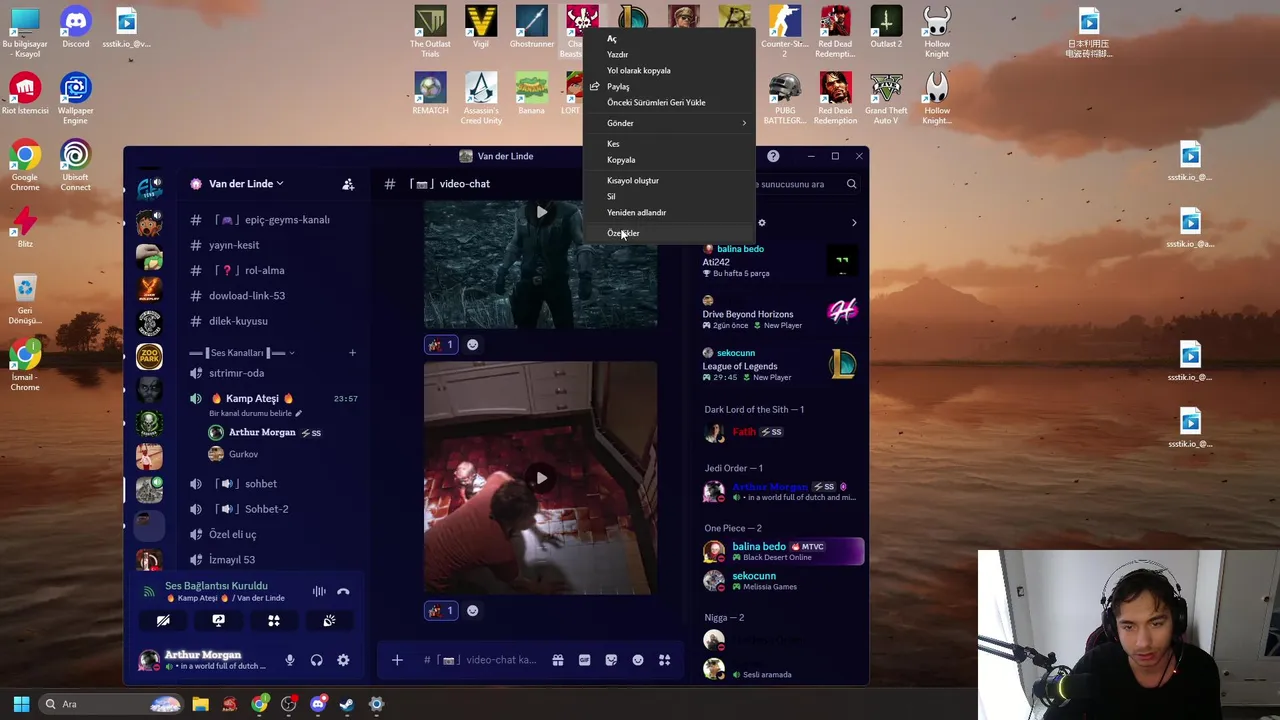
Task: Click the video-chat message input field
Action: [480, 660]
